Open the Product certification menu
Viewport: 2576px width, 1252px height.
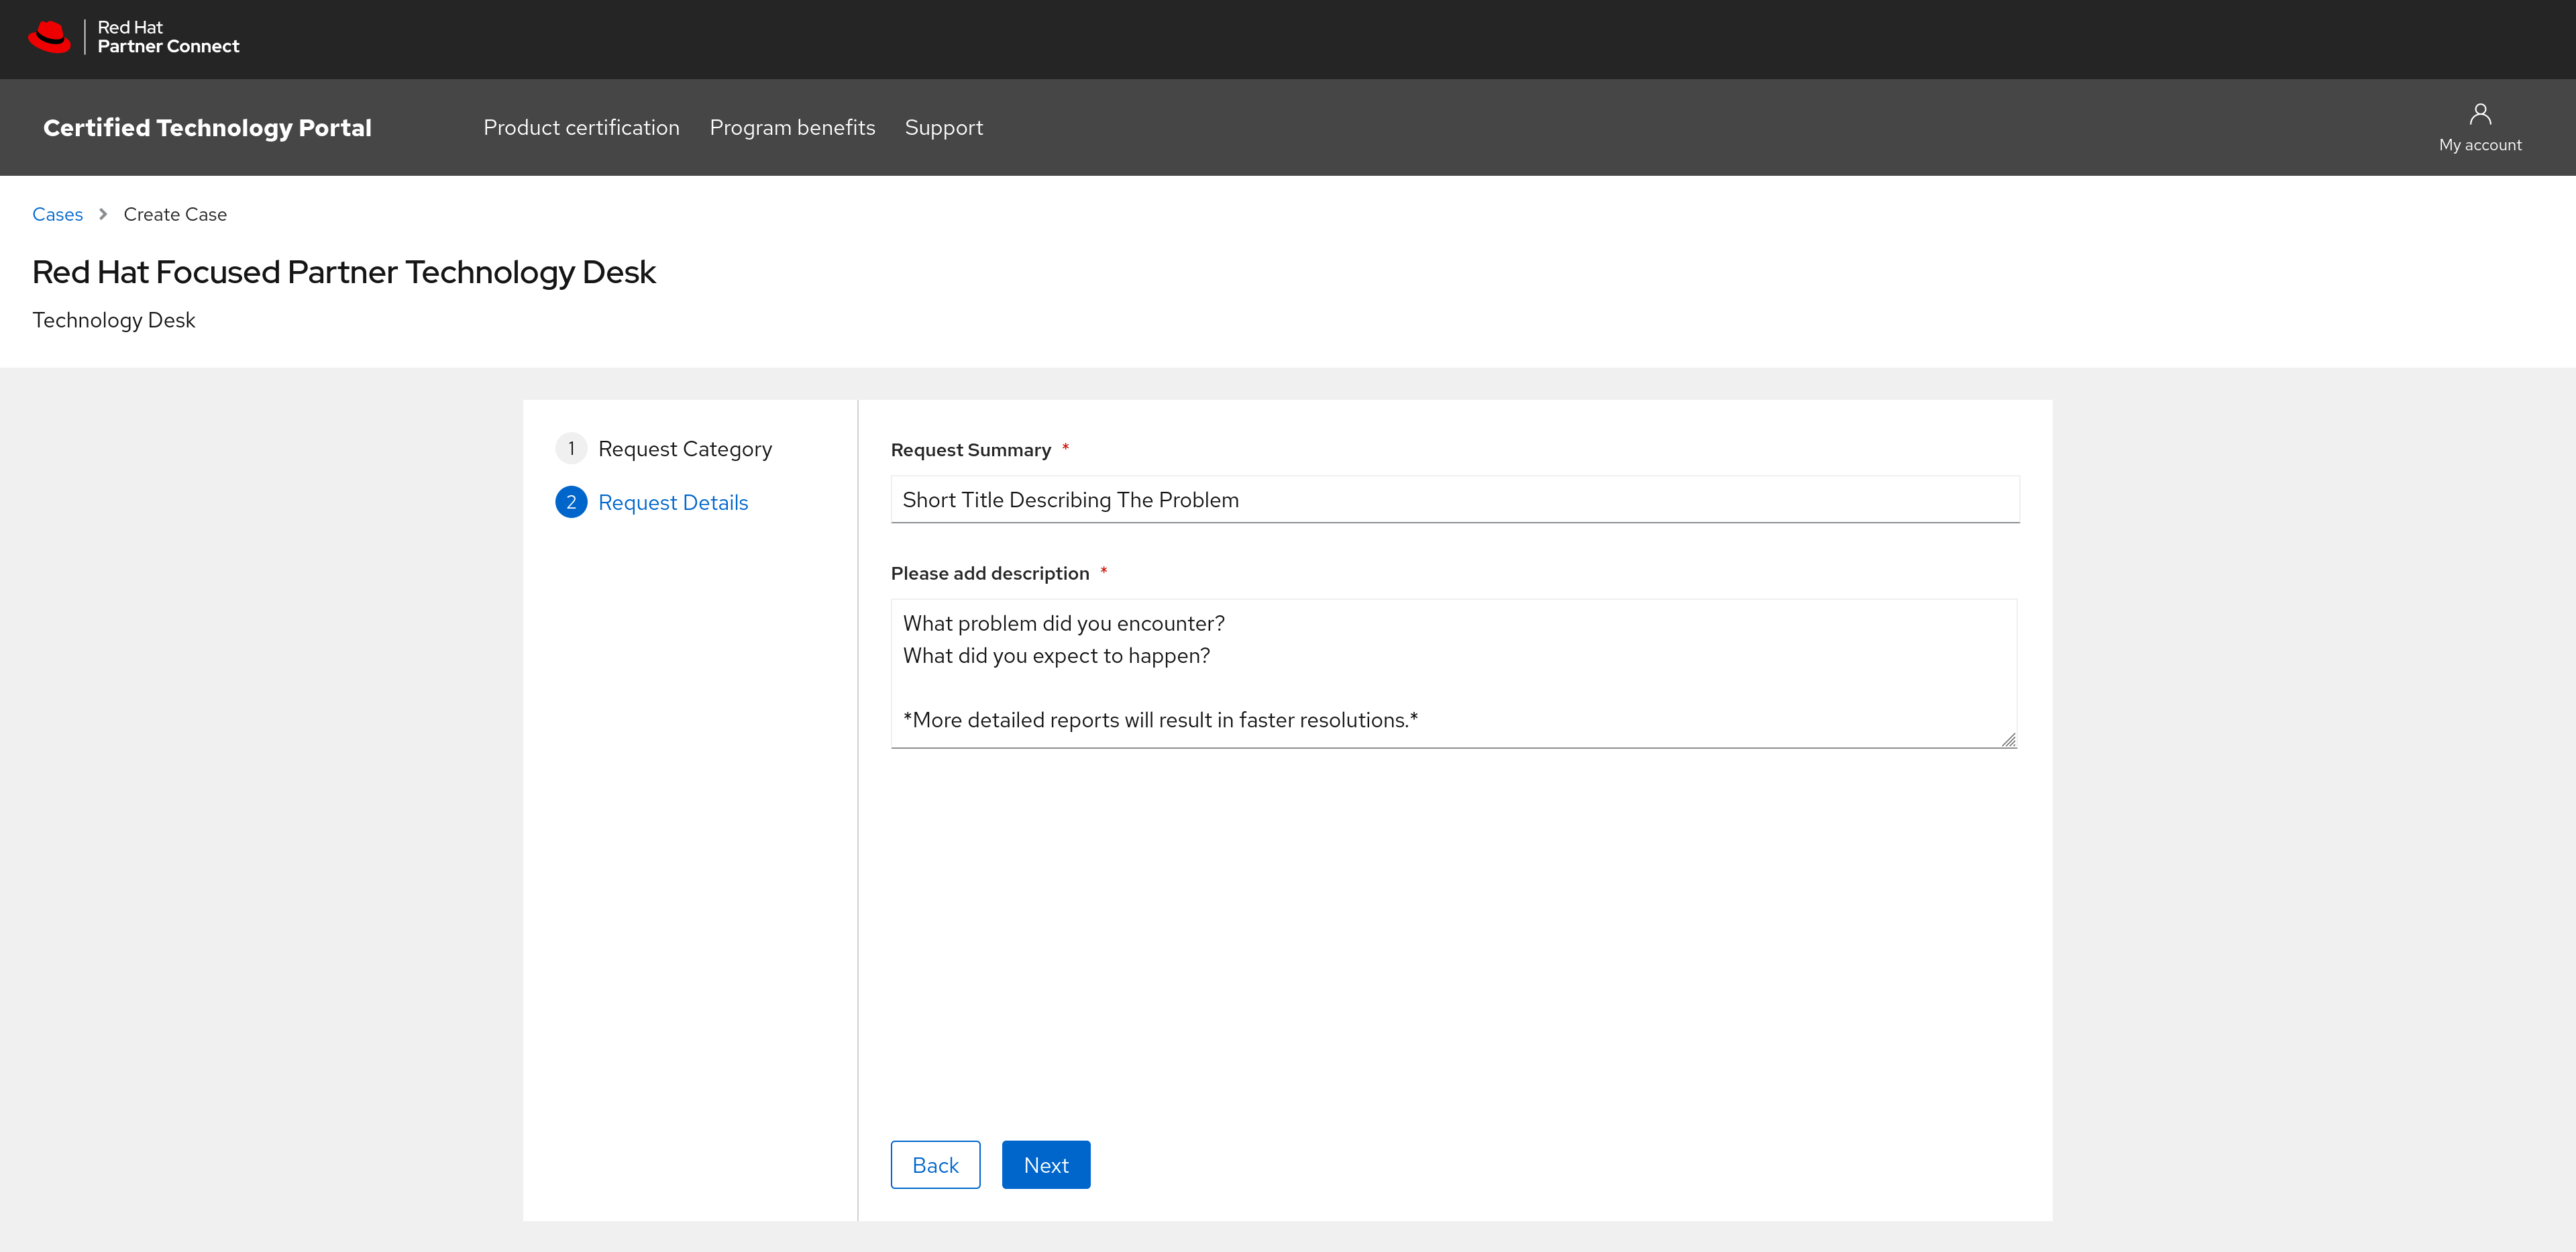pos(581,127)
